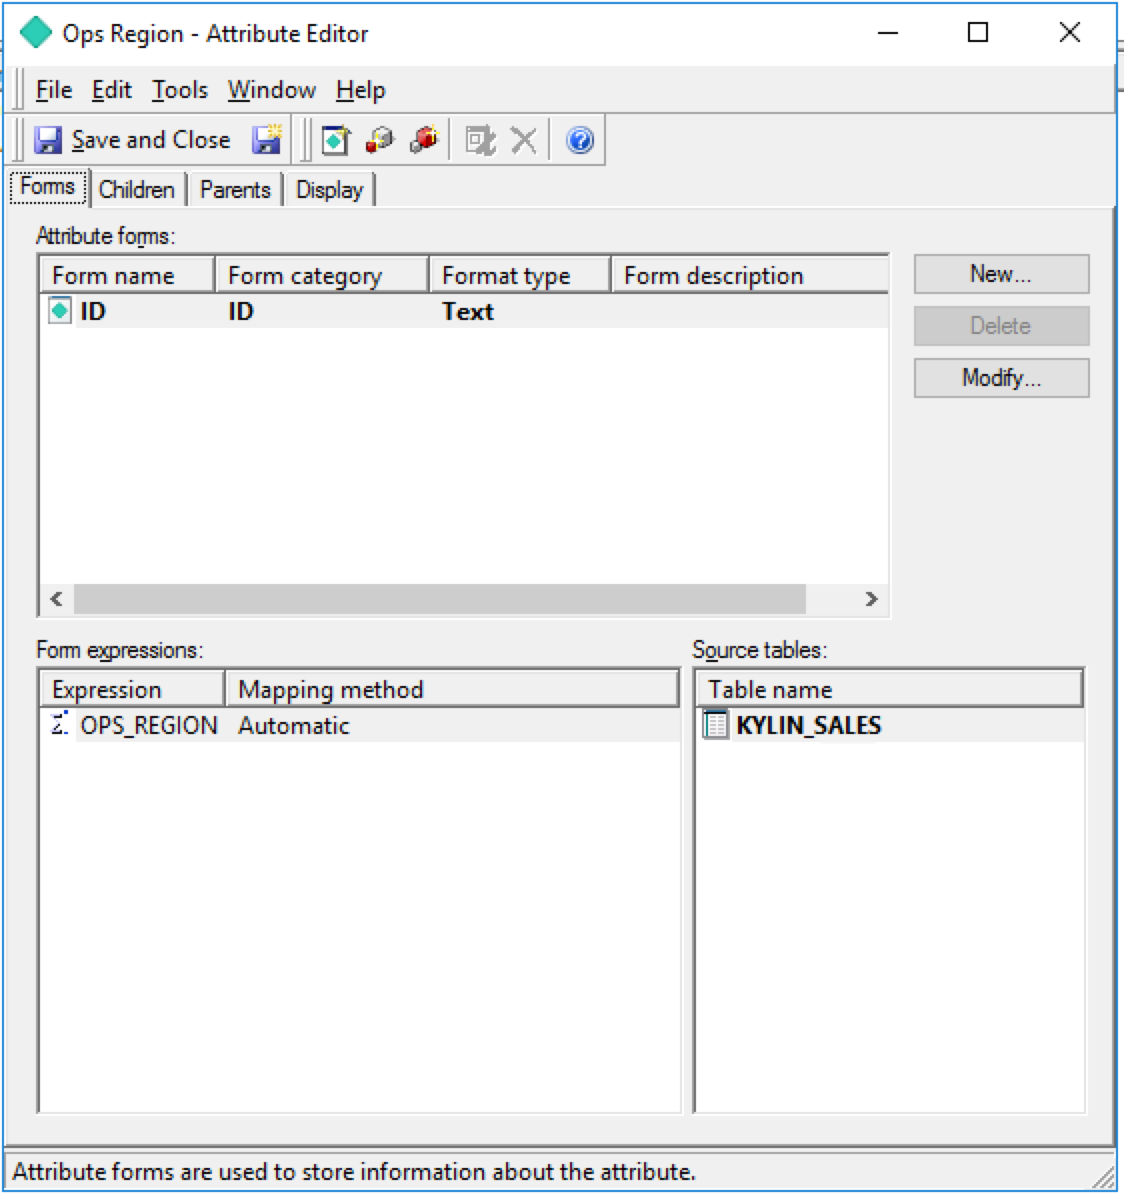Click the gray and red cubes toolbar icon

pyautogui.click(x=380, y=140)
